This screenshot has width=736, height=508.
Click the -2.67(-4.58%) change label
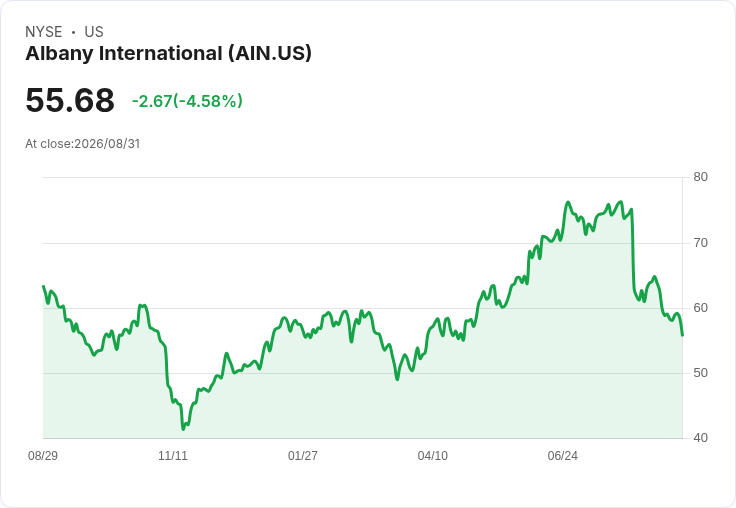[187, 101]
